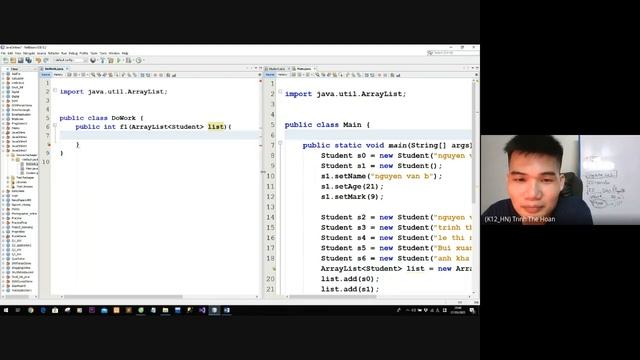Open the Refactor menu
The height and width of the screenshot is (360, 640).
[x=53, y=53]
